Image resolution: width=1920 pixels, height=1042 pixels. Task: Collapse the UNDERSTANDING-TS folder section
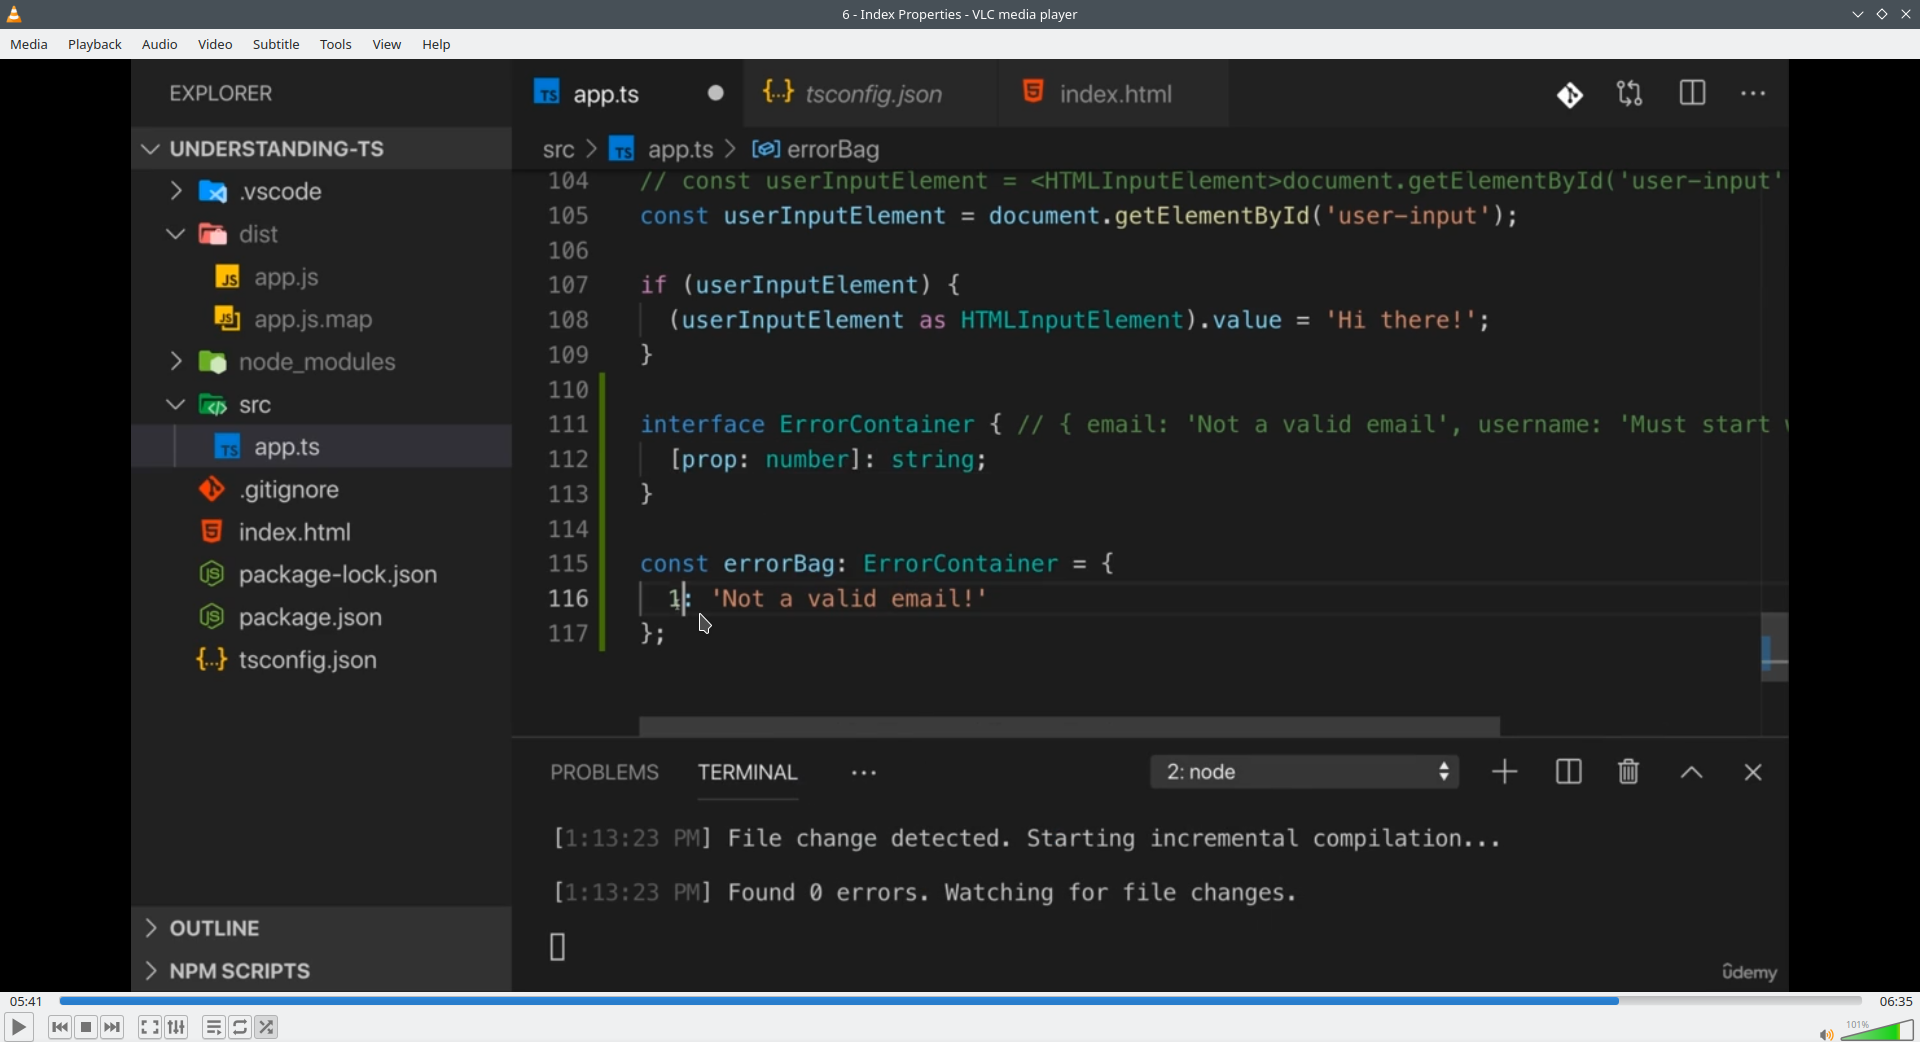[321, 149]
